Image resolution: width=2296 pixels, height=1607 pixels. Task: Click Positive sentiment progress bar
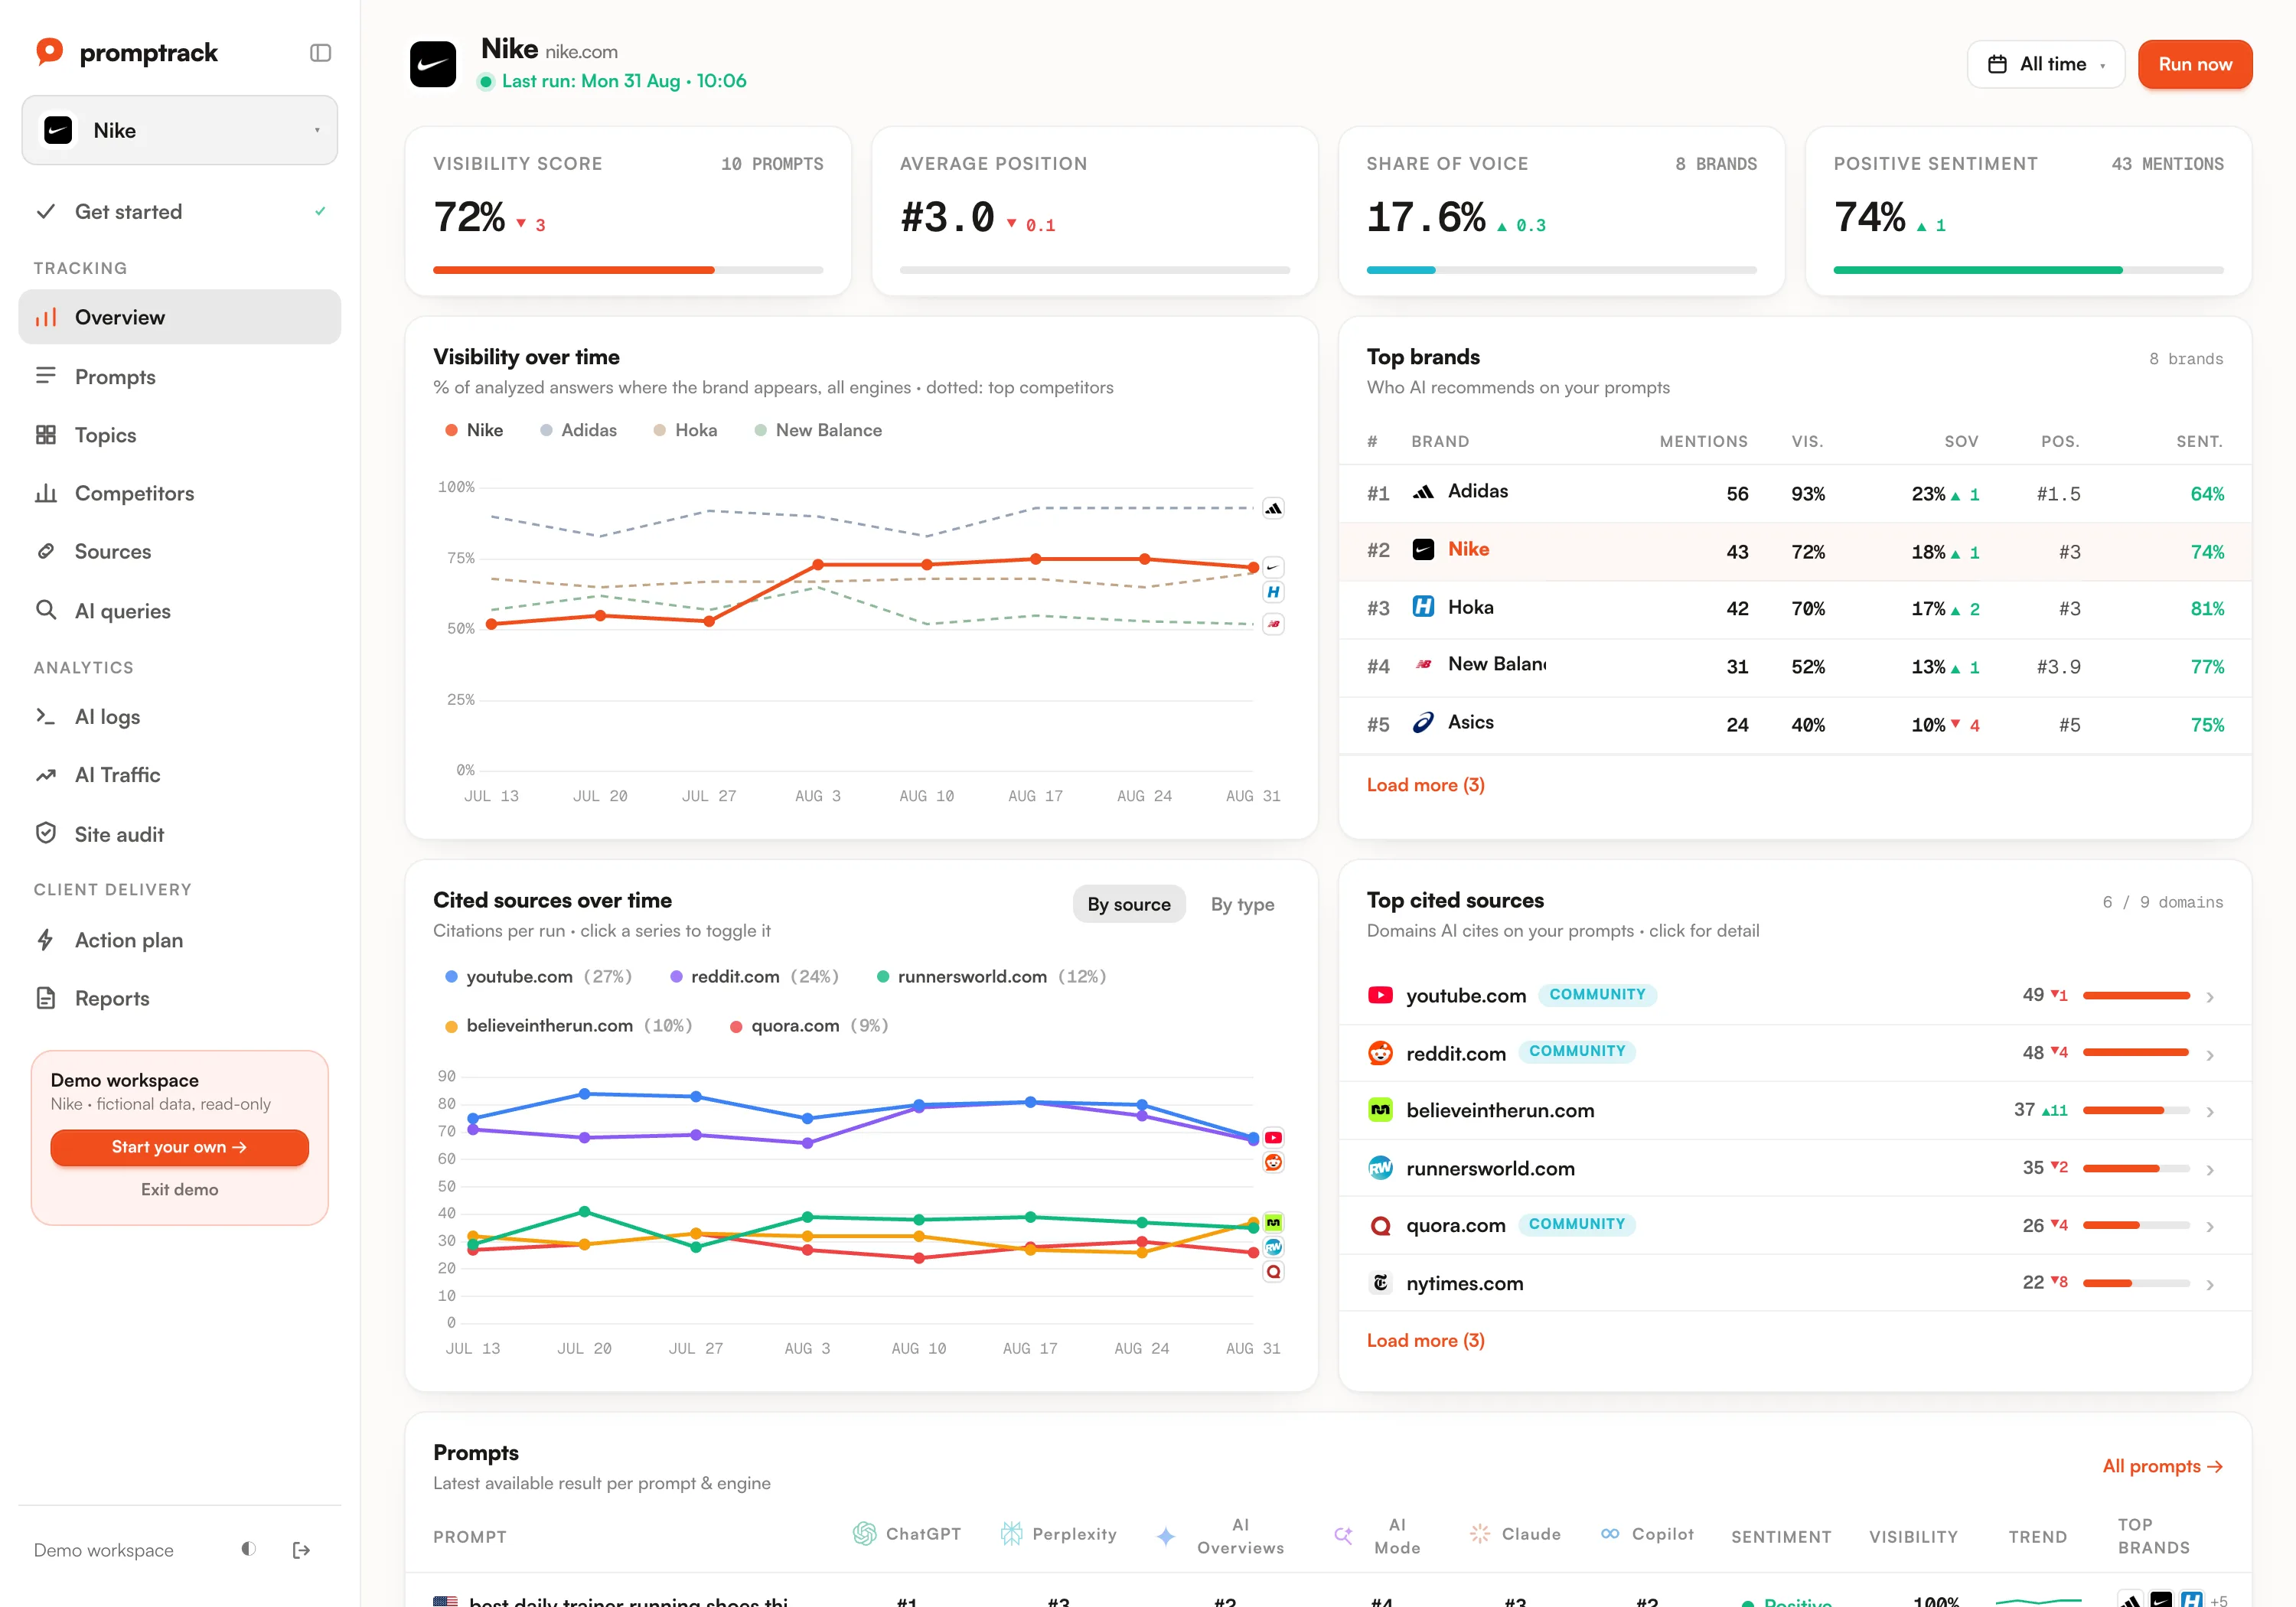click(2028, 270)
